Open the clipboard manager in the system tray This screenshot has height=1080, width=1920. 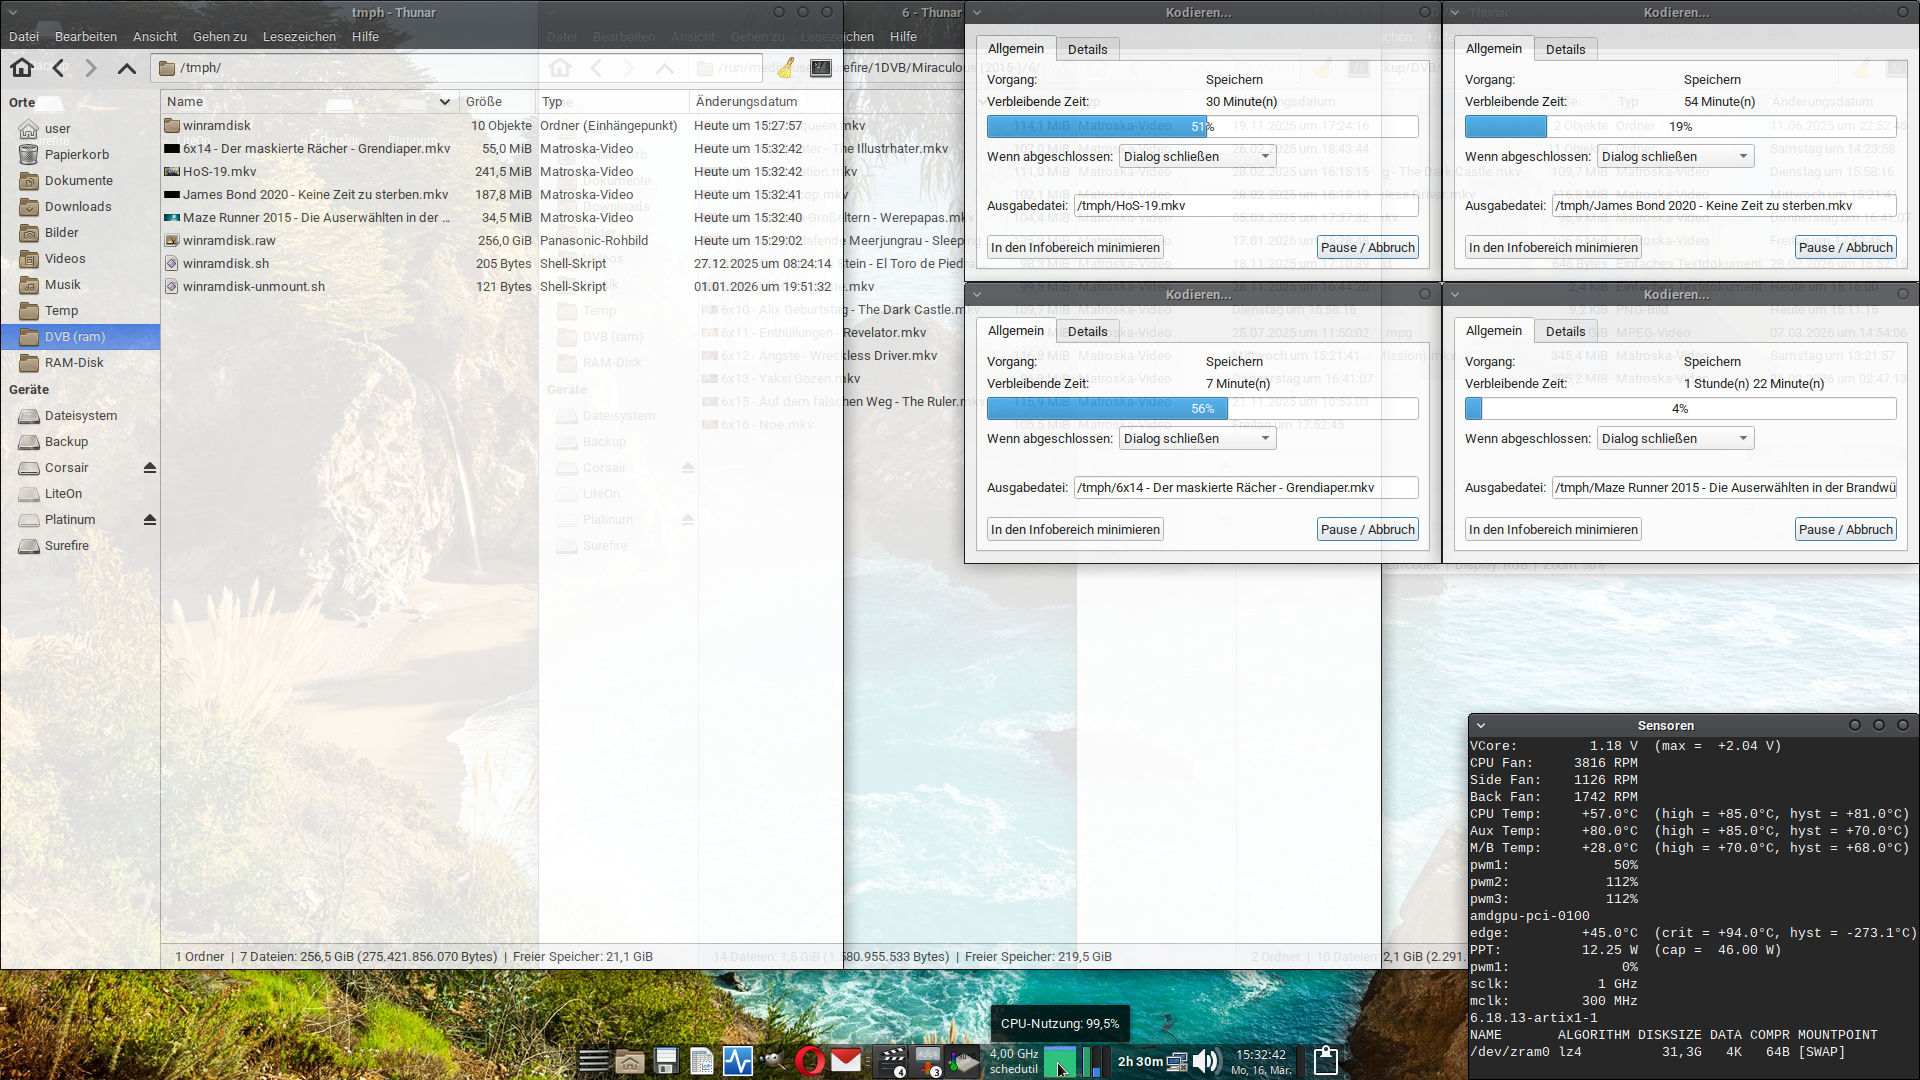click(1325, 1062)
